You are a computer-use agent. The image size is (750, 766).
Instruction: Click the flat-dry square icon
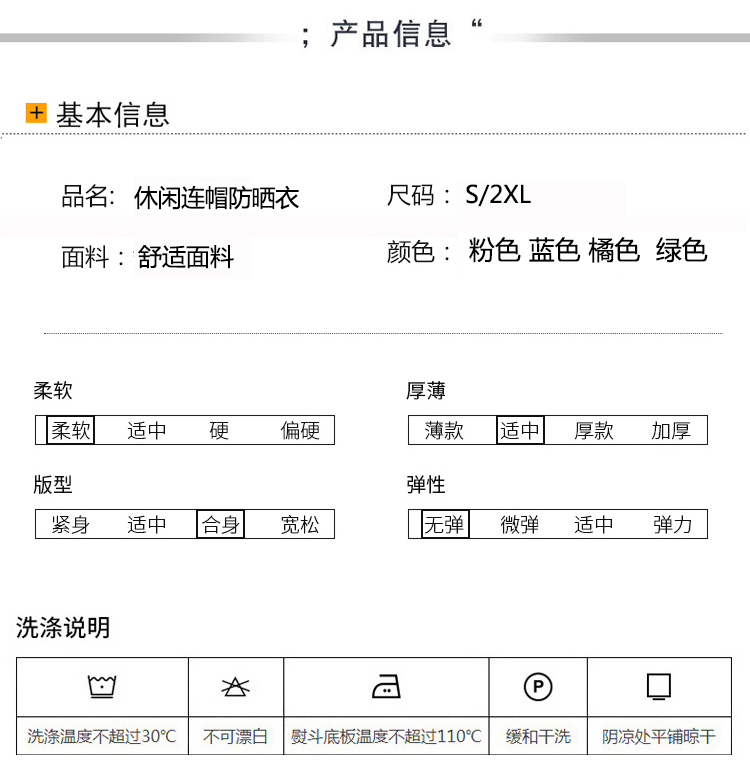coord(658,687)
